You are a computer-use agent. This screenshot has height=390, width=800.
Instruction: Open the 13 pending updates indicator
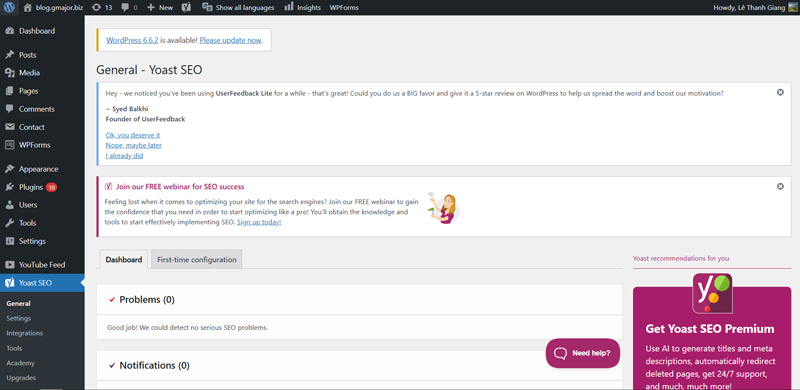(102, 8)
